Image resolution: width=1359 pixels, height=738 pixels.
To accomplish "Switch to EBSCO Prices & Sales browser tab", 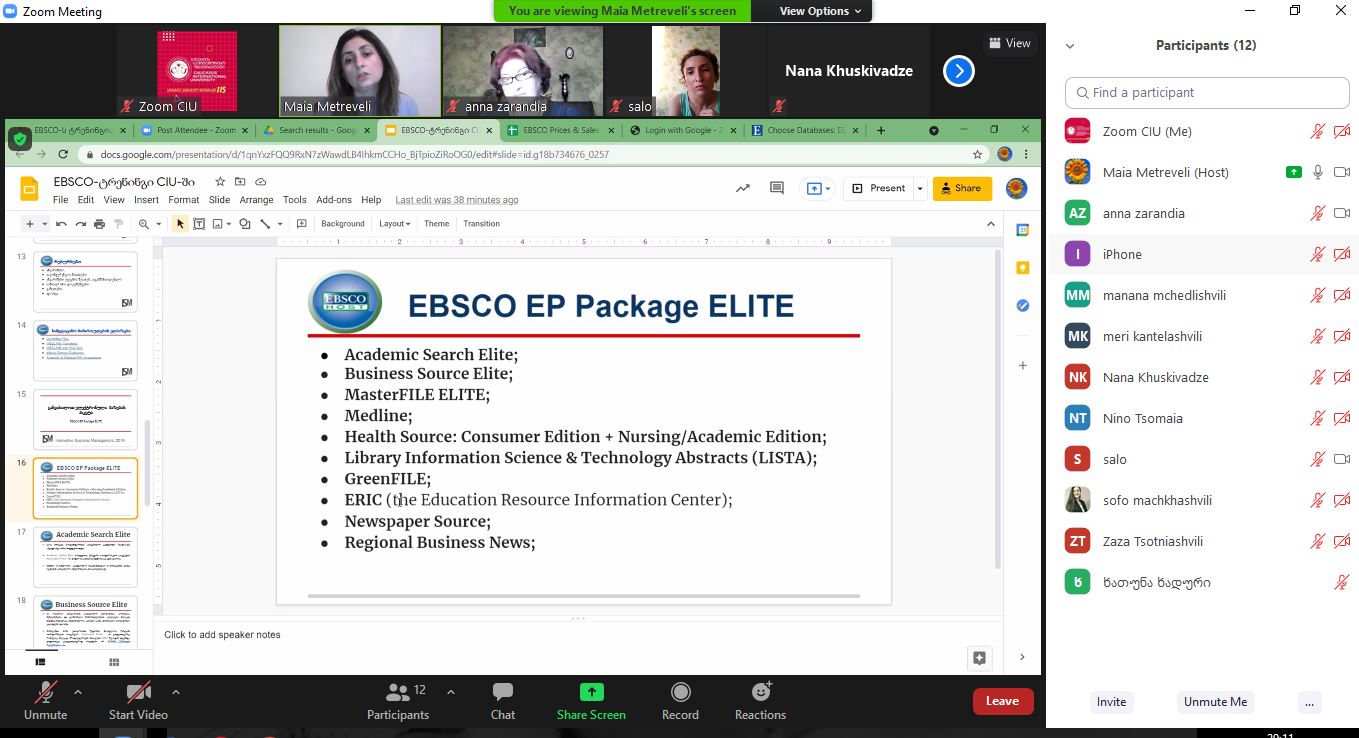I will click(560, 130).
